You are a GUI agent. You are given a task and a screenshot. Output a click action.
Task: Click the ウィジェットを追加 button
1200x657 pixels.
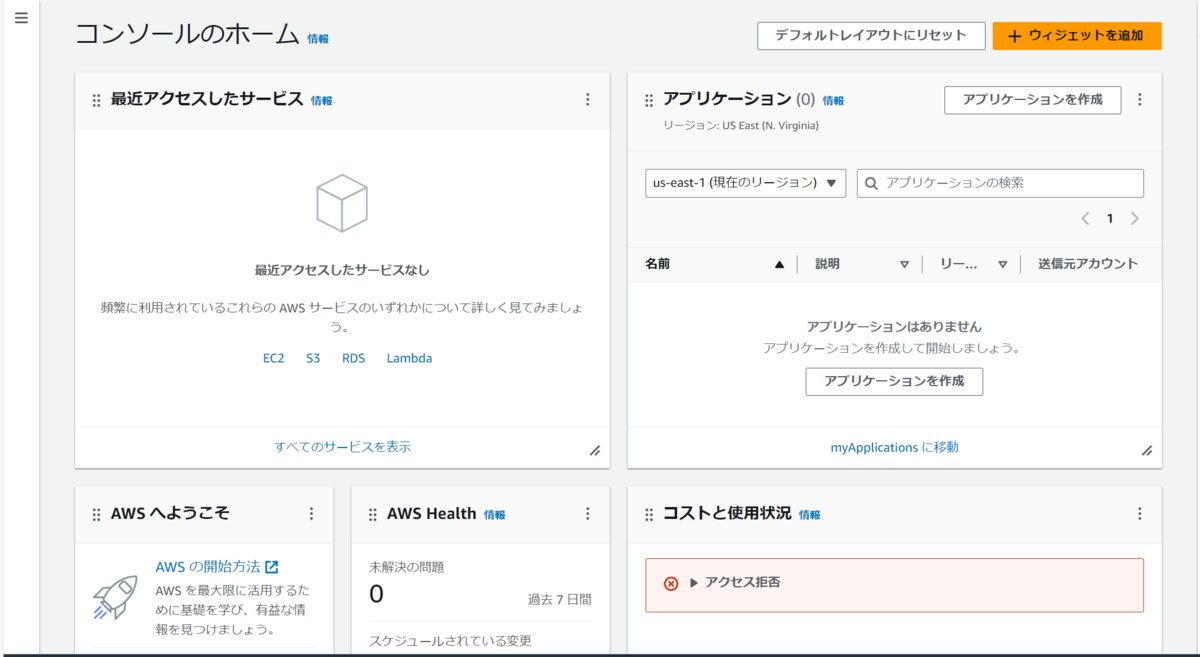1076,36
